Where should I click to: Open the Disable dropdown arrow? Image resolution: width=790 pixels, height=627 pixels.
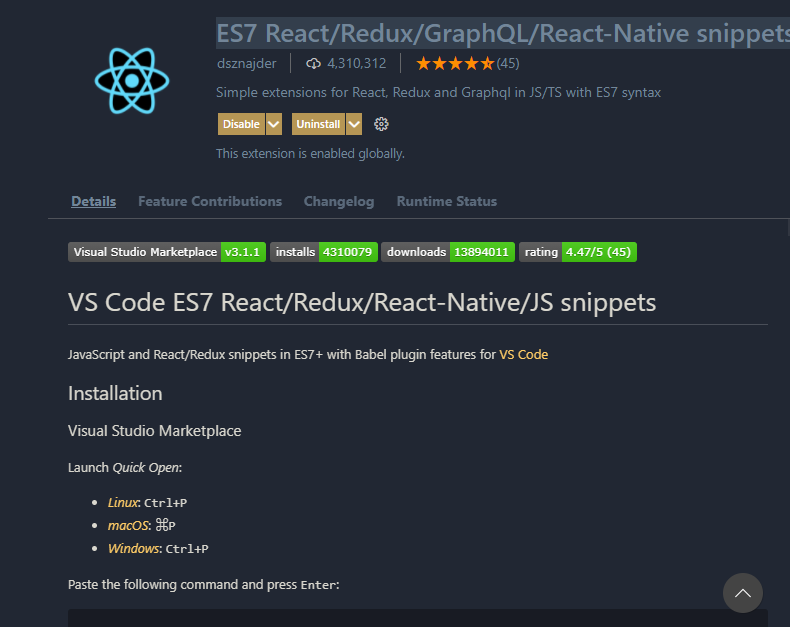click(274, 124)
